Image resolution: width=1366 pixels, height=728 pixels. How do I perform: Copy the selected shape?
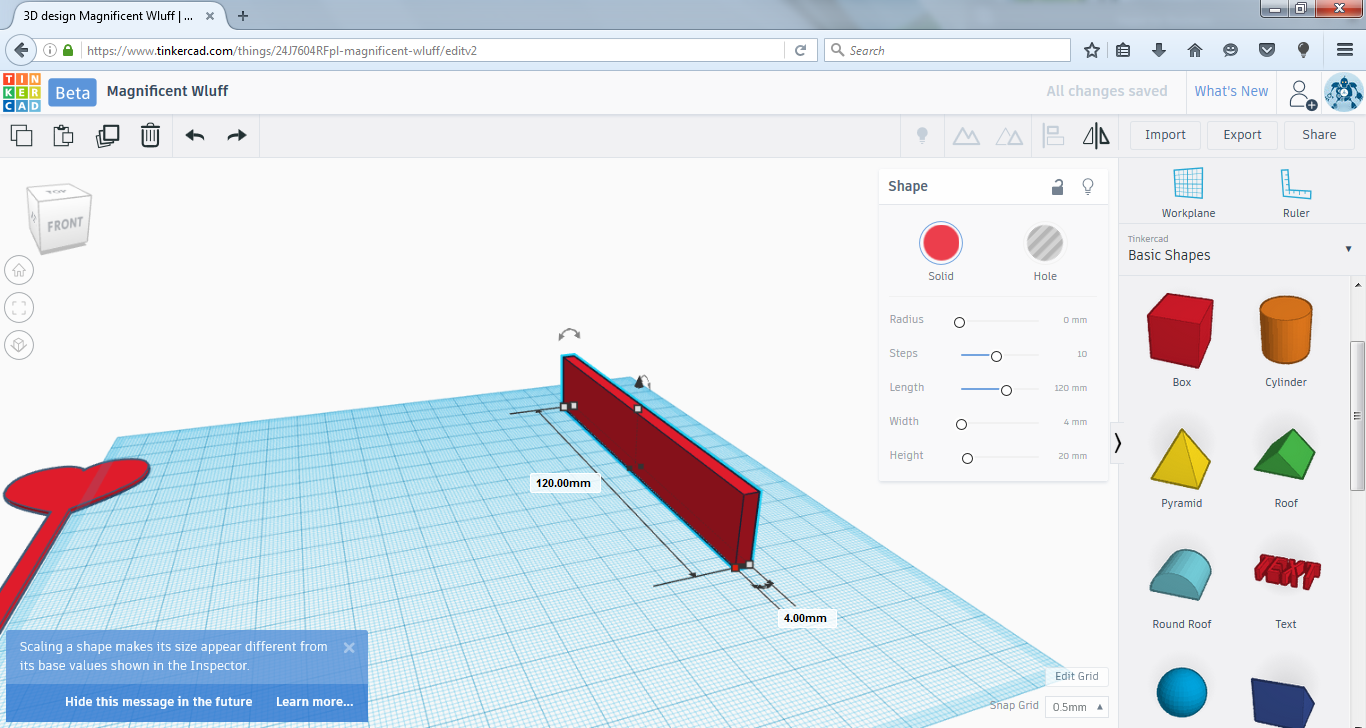[x=21, y=135]
